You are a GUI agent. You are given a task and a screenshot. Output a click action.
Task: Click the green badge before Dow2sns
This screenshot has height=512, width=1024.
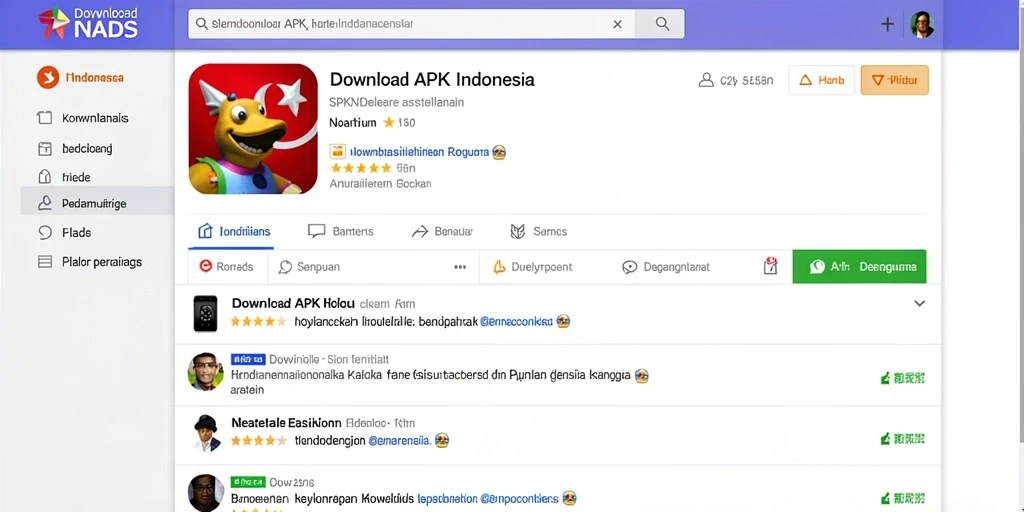(x=248, y=482)
